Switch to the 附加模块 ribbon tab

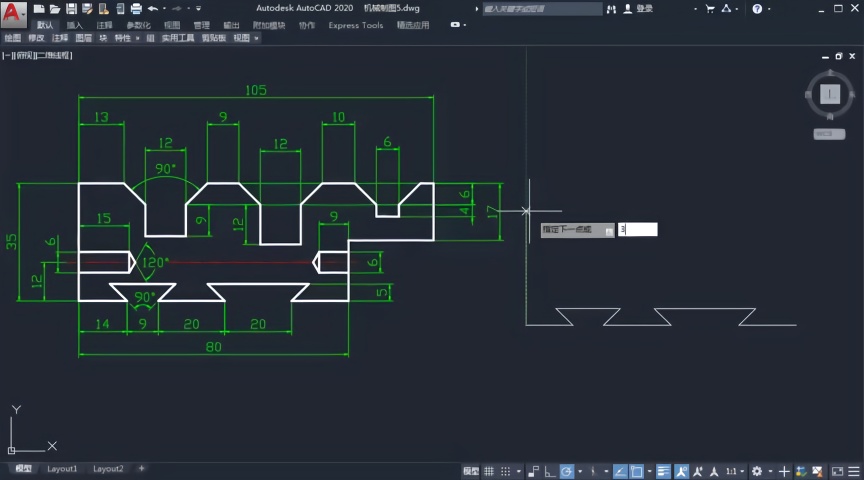269,25
